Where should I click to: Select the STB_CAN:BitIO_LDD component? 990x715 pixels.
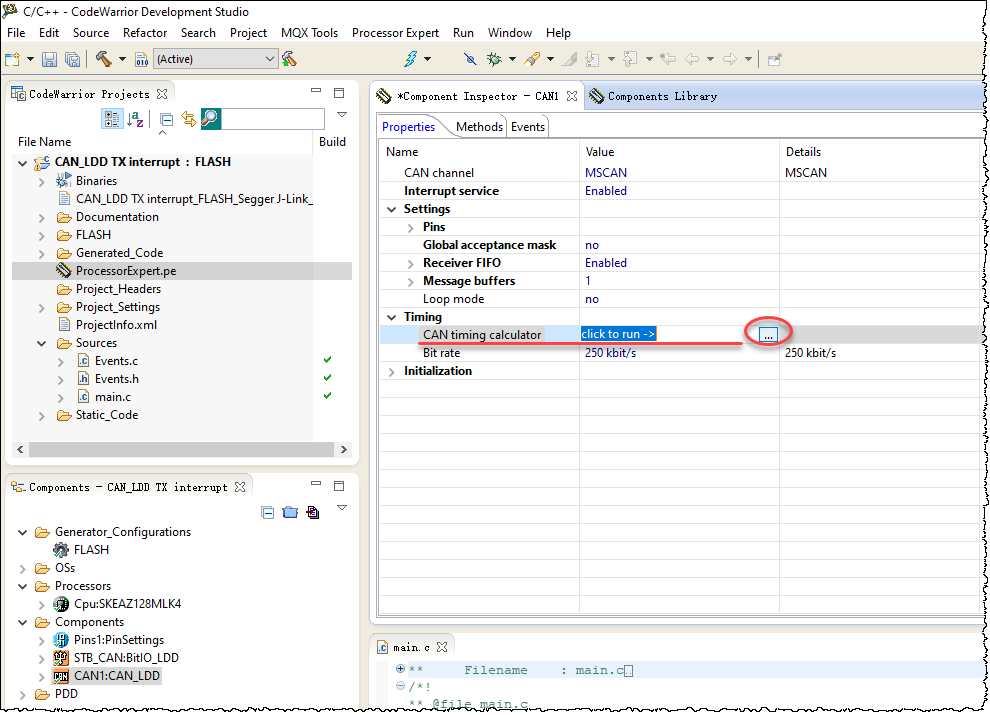(x=126, y=658)
